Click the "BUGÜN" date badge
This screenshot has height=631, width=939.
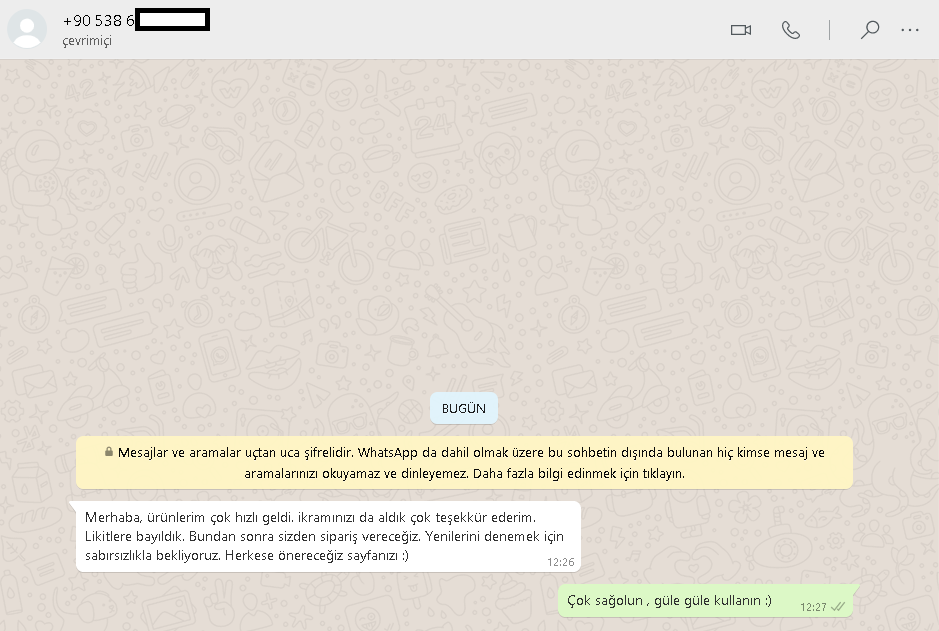(x=464, y=408)
